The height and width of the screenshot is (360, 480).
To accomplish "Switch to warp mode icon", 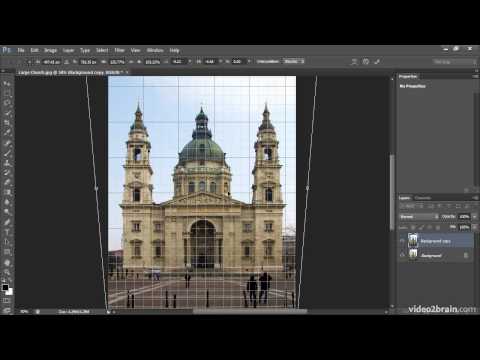I will point(354,62).
